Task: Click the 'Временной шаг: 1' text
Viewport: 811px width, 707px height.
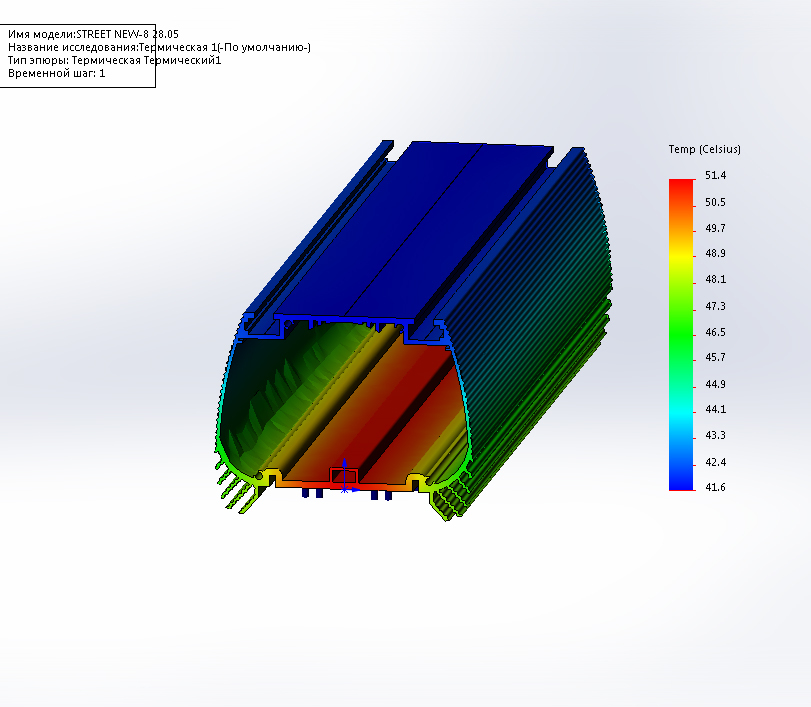Action: 56,73
